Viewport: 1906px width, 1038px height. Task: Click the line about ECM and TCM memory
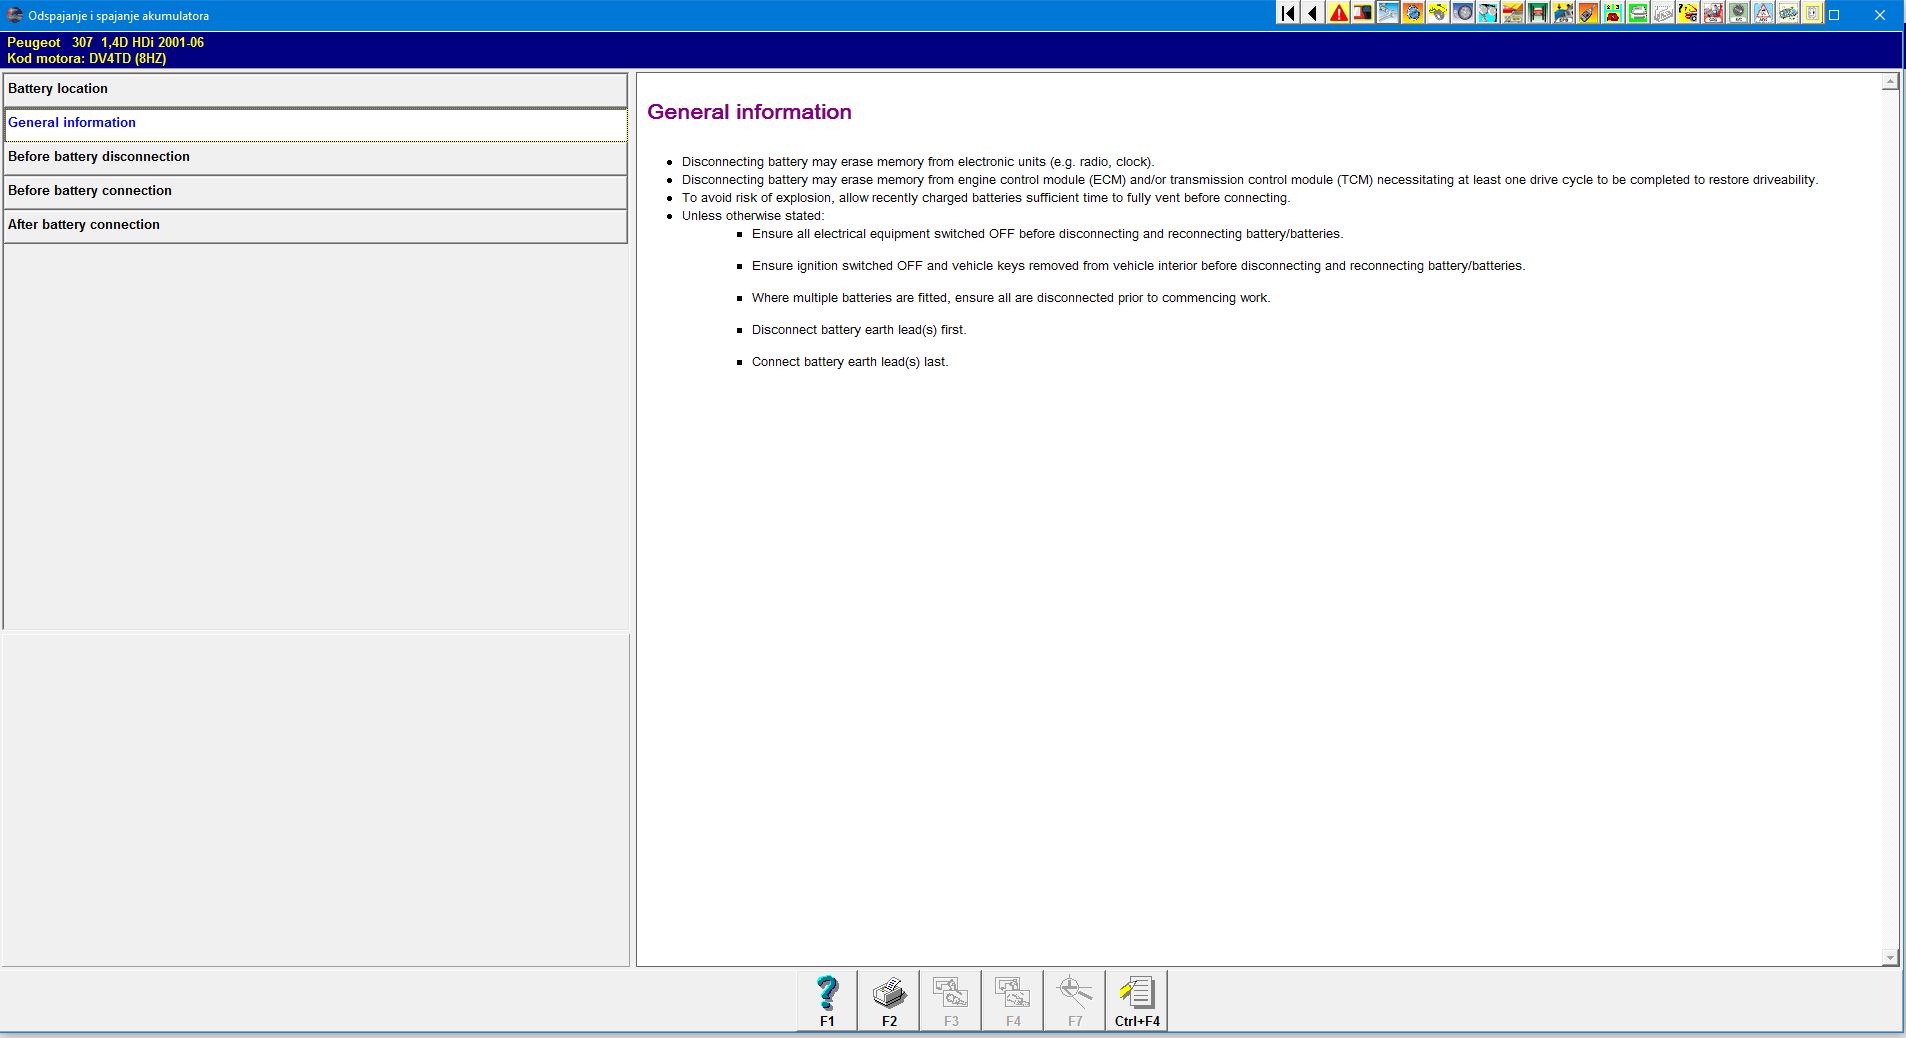pyautogui.click(x=1250, y=180)
